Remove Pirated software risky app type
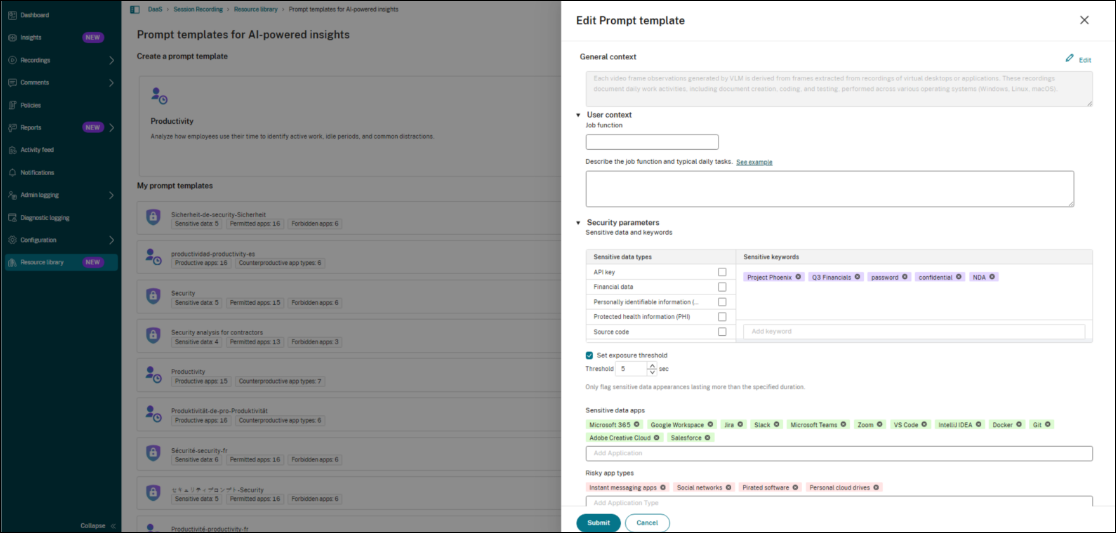This screenshot has width=1116, height=533. point(797,487)
